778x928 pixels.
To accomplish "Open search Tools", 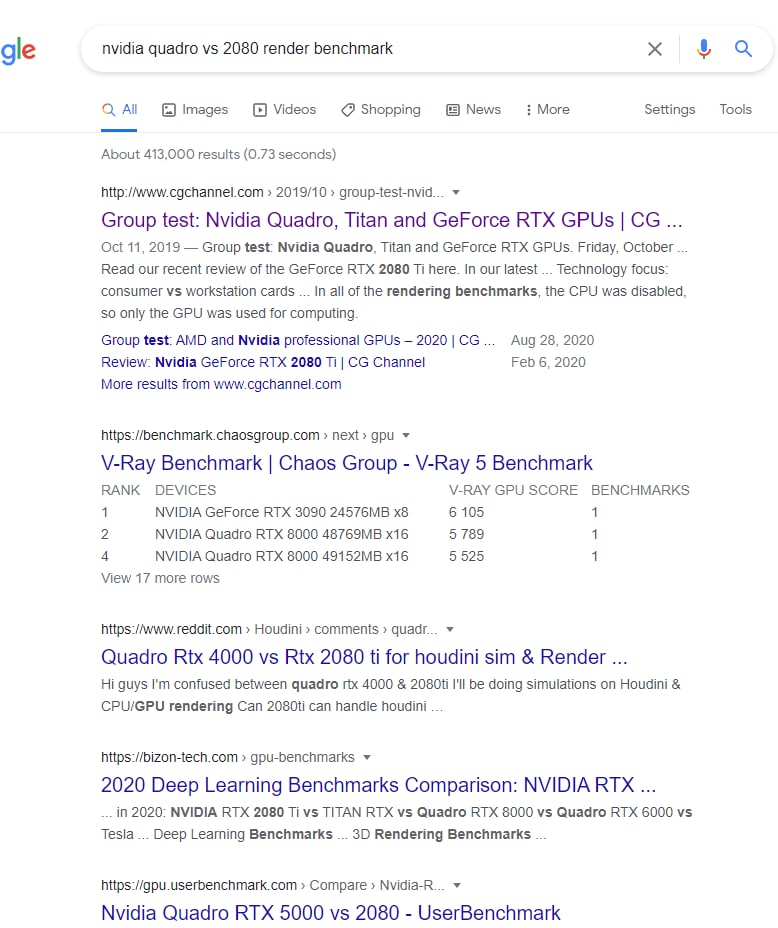I will point(735,109).
